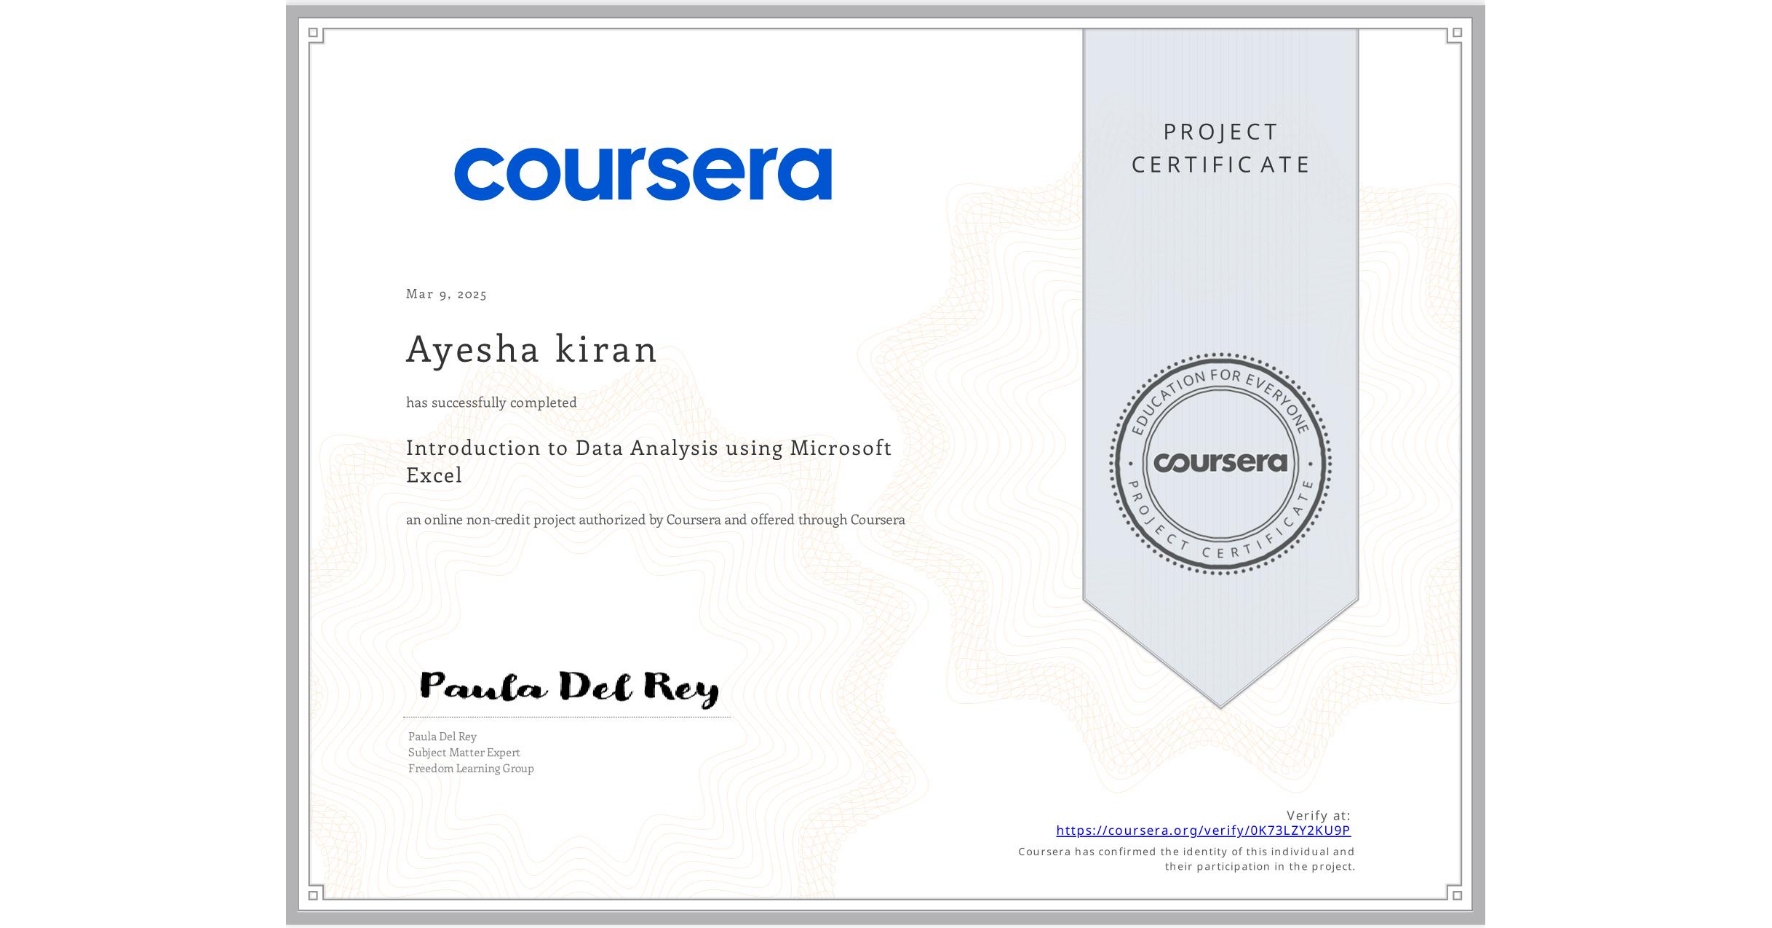Select the recipient name 'Ayesha kiran'
The height and width of the screenshot is (928, 1772).
click(531, 351)
